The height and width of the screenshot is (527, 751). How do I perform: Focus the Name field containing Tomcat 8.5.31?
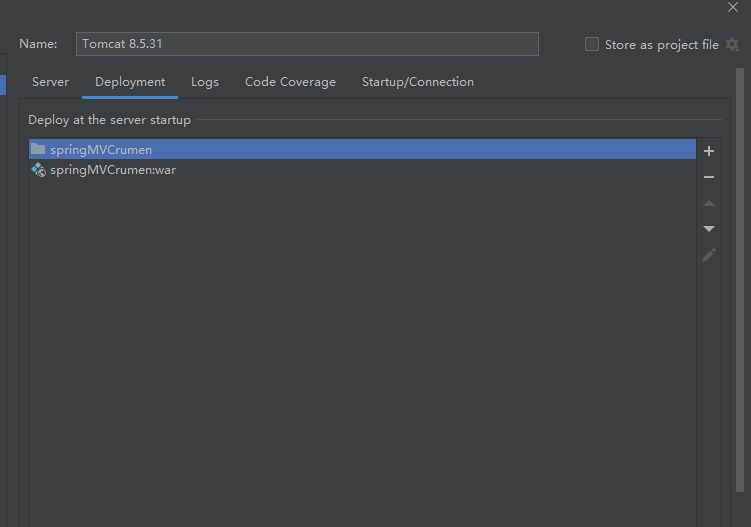[307, 44]
